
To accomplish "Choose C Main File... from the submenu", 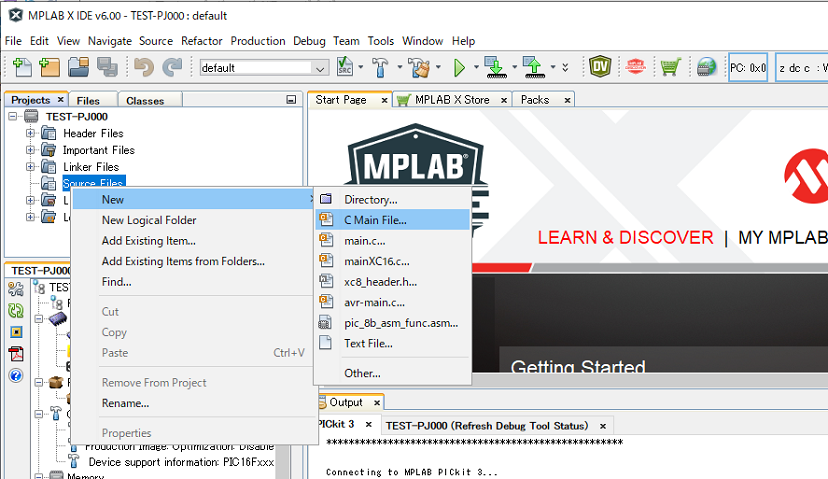I will 392,220.
